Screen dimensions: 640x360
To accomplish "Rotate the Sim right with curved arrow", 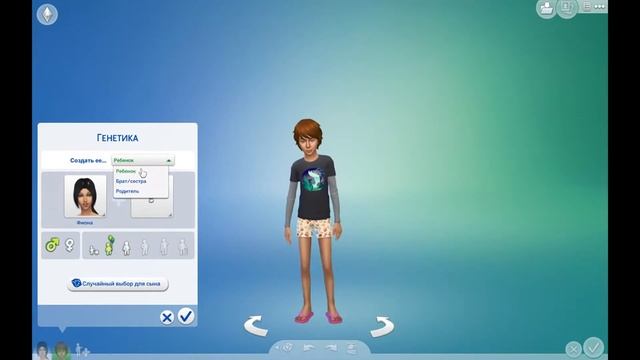I will pyautogui.click(x=382, y=327).
